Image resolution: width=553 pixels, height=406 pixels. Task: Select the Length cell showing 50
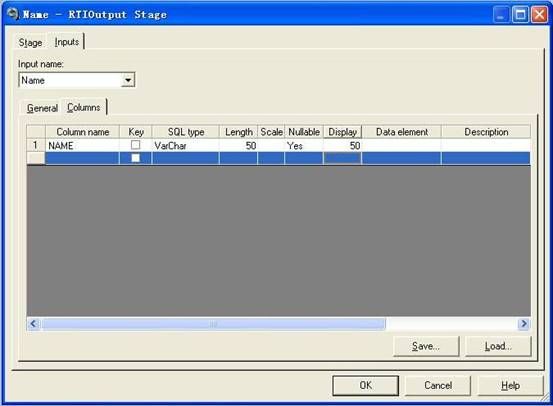(x=239, y=145)
